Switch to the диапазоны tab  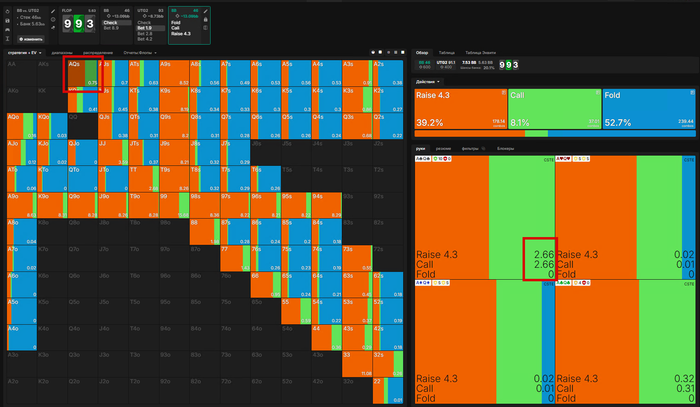coord(62,53)
